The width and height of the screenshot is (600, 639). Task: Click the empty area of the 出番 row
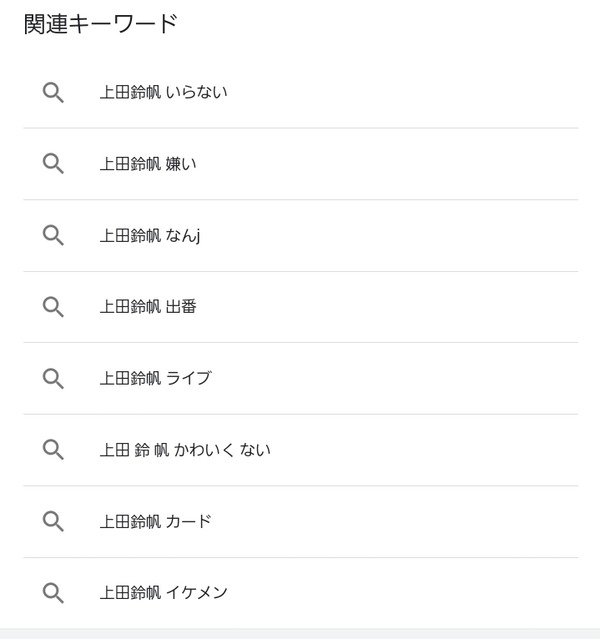click(387, 307)
